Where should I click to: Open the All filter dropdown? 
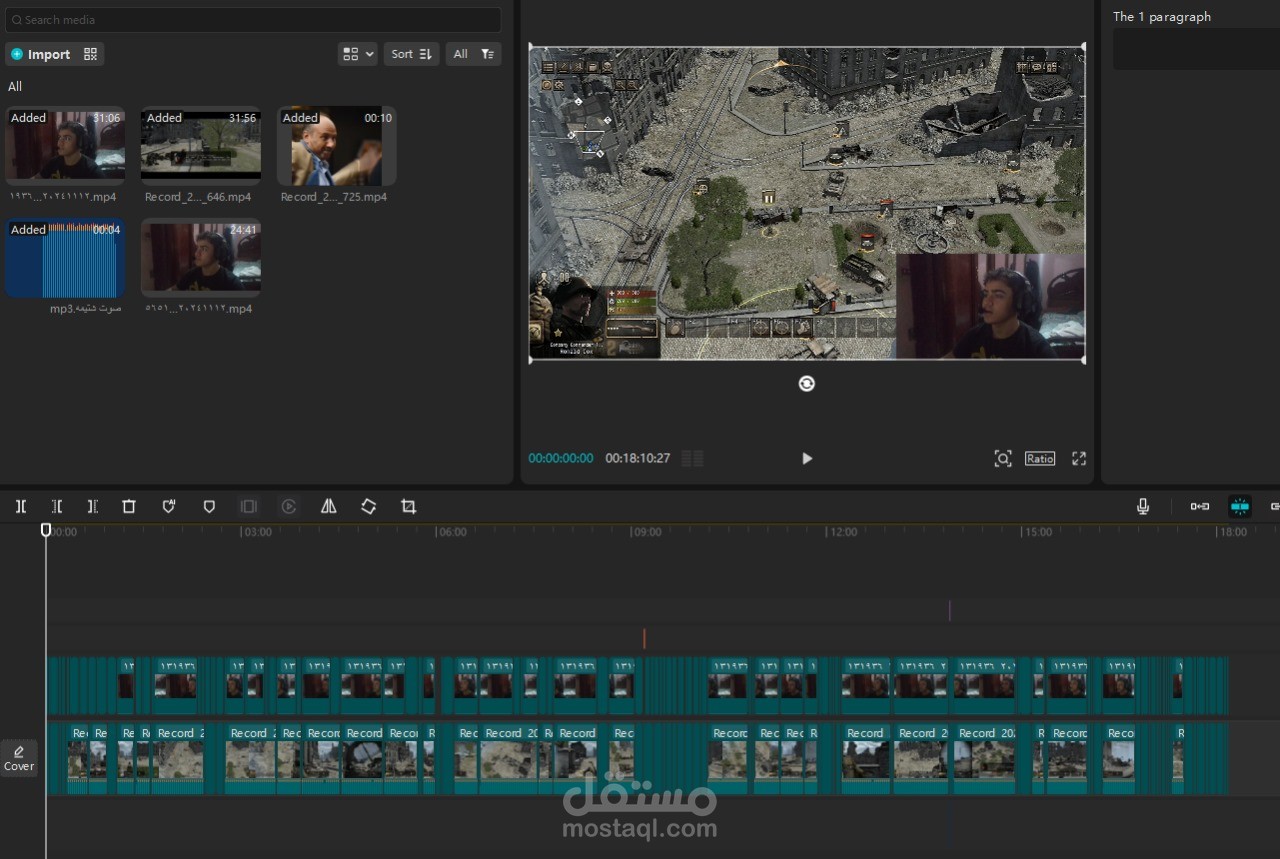point(474,54)
